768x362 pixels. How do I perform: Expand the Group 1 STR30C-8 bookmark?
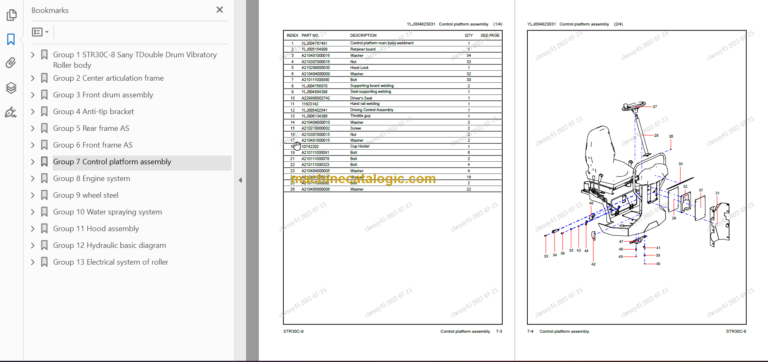(33, 55)
